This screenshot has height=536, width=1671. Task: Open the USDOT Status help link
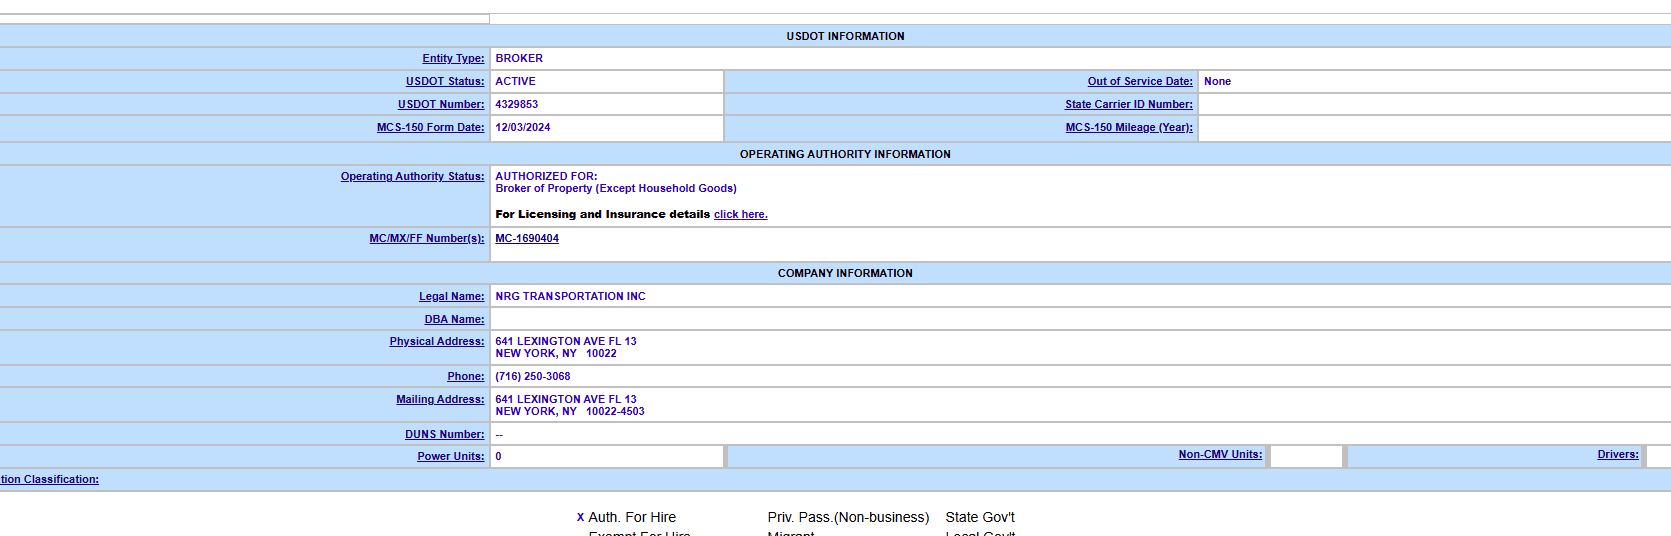(x=445, y=82)
